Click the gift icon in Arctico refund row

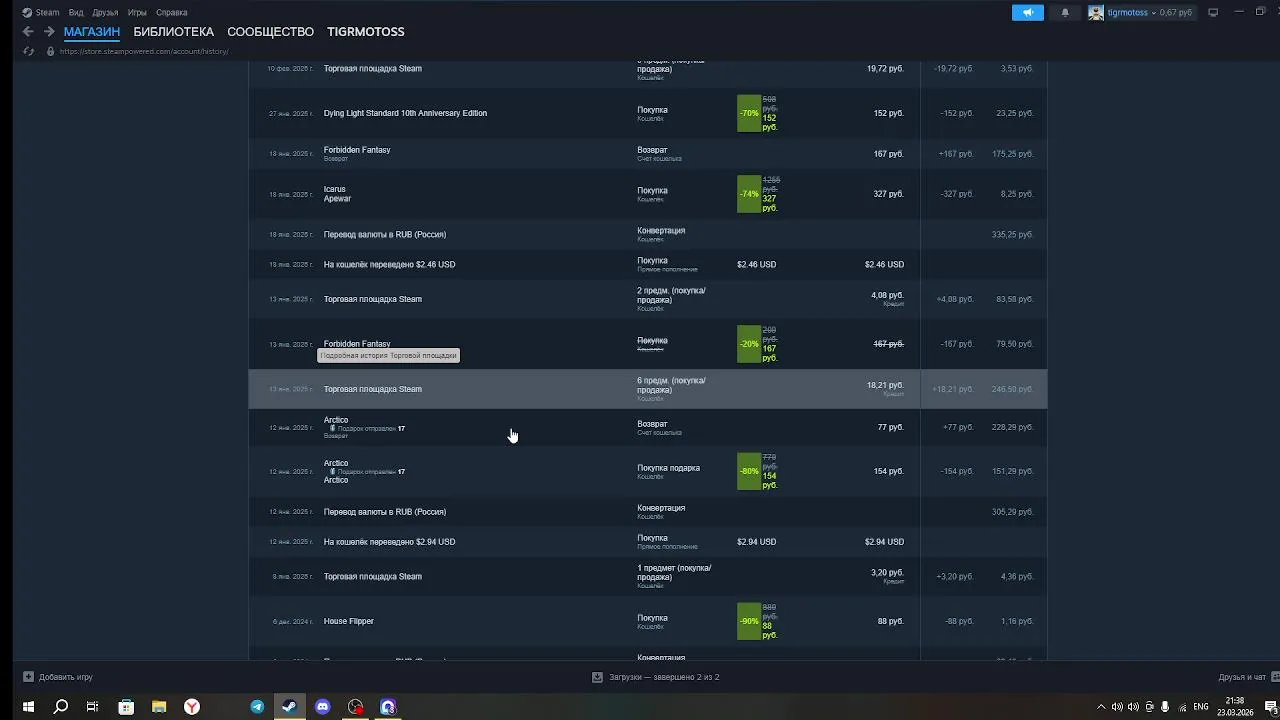(333, 429)
